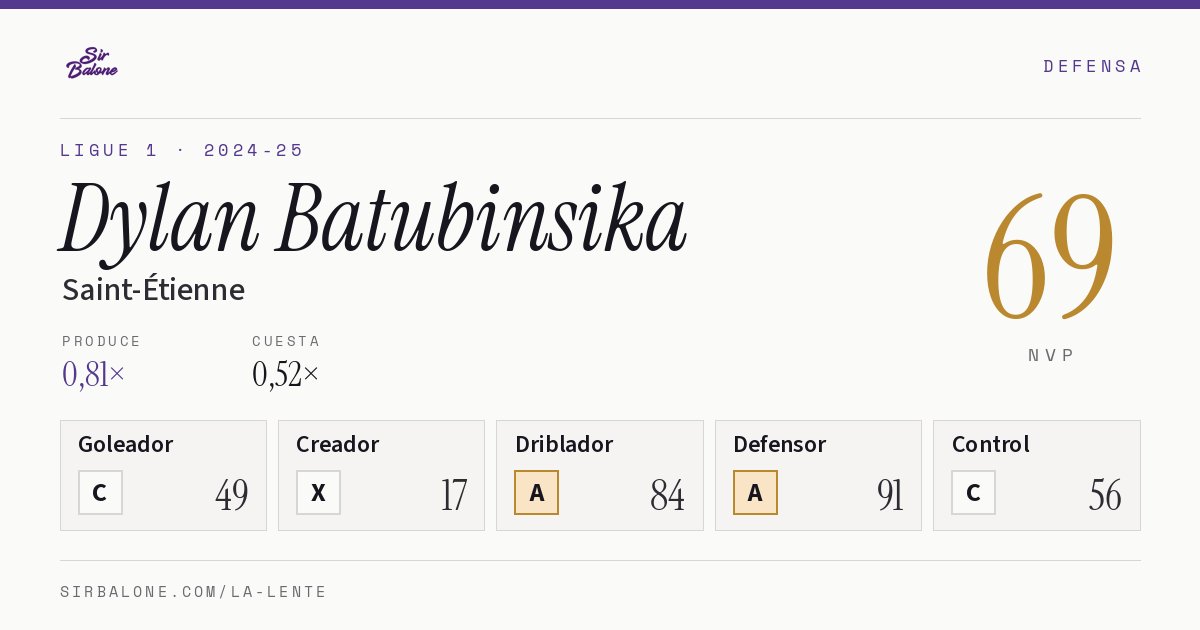Click the player name Dylan Batubinsika
Screen dimensions: 1200x630
click(x=374, y=218)
